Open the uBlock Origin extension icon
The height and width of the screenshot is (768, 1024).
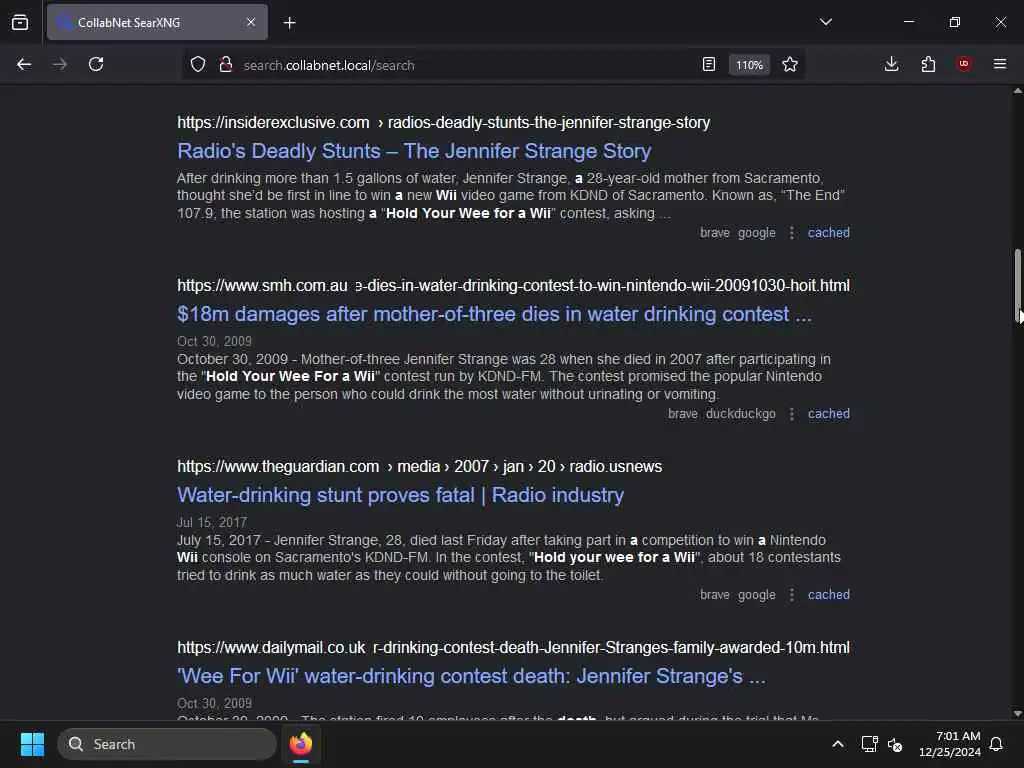(x=964, y=64)
